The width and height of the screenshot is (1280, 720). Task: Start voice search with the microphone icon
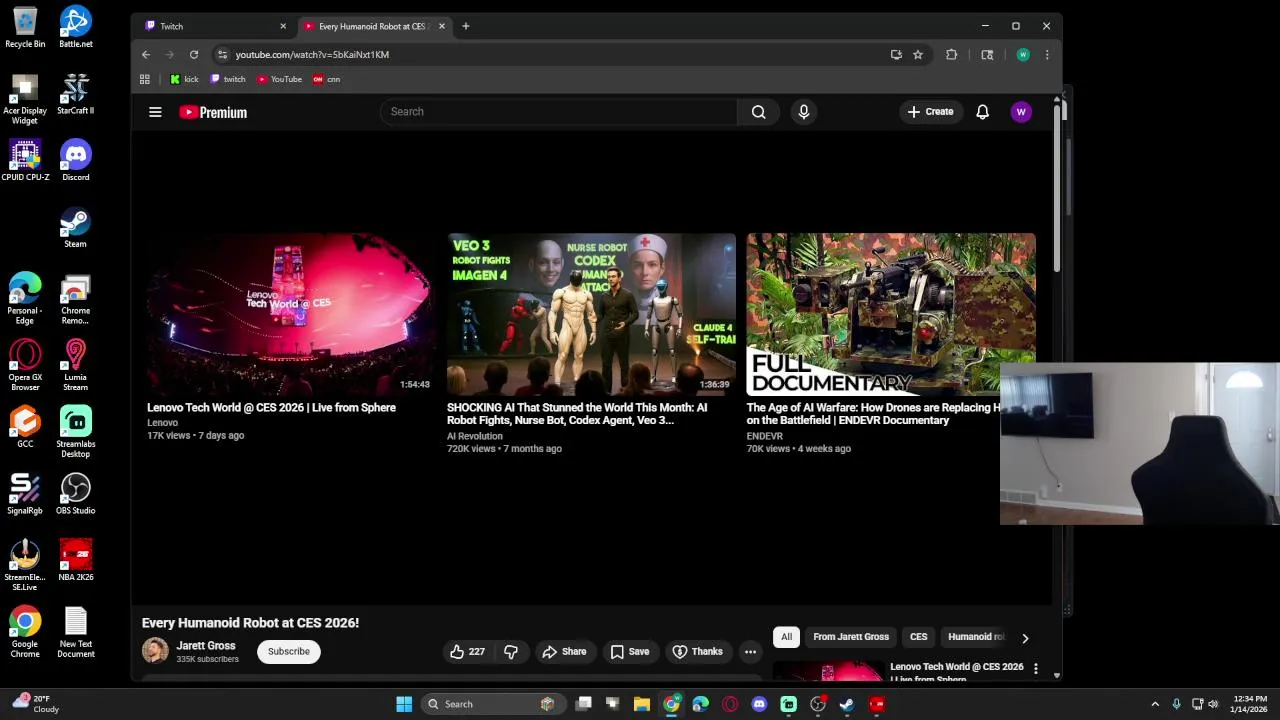click(x=803, y=112)
